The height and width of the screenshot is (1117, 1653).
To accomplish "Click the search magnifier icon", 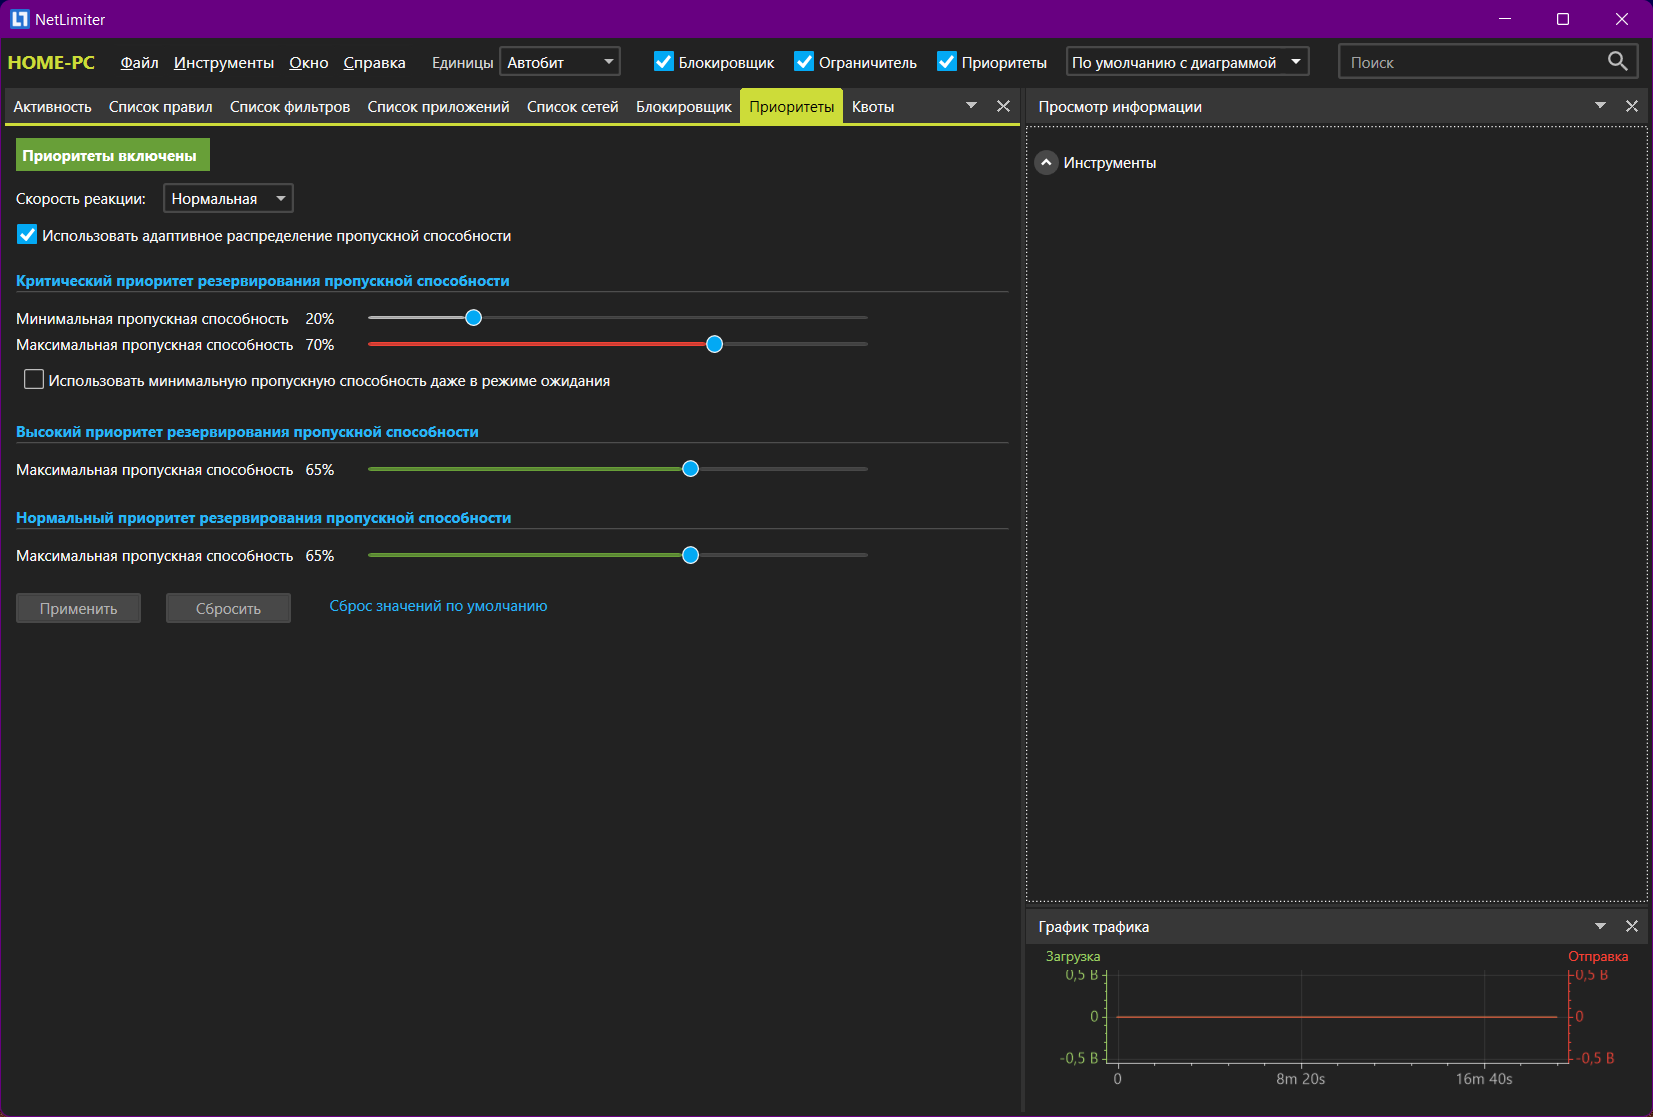I will [x=1617, y=61].
